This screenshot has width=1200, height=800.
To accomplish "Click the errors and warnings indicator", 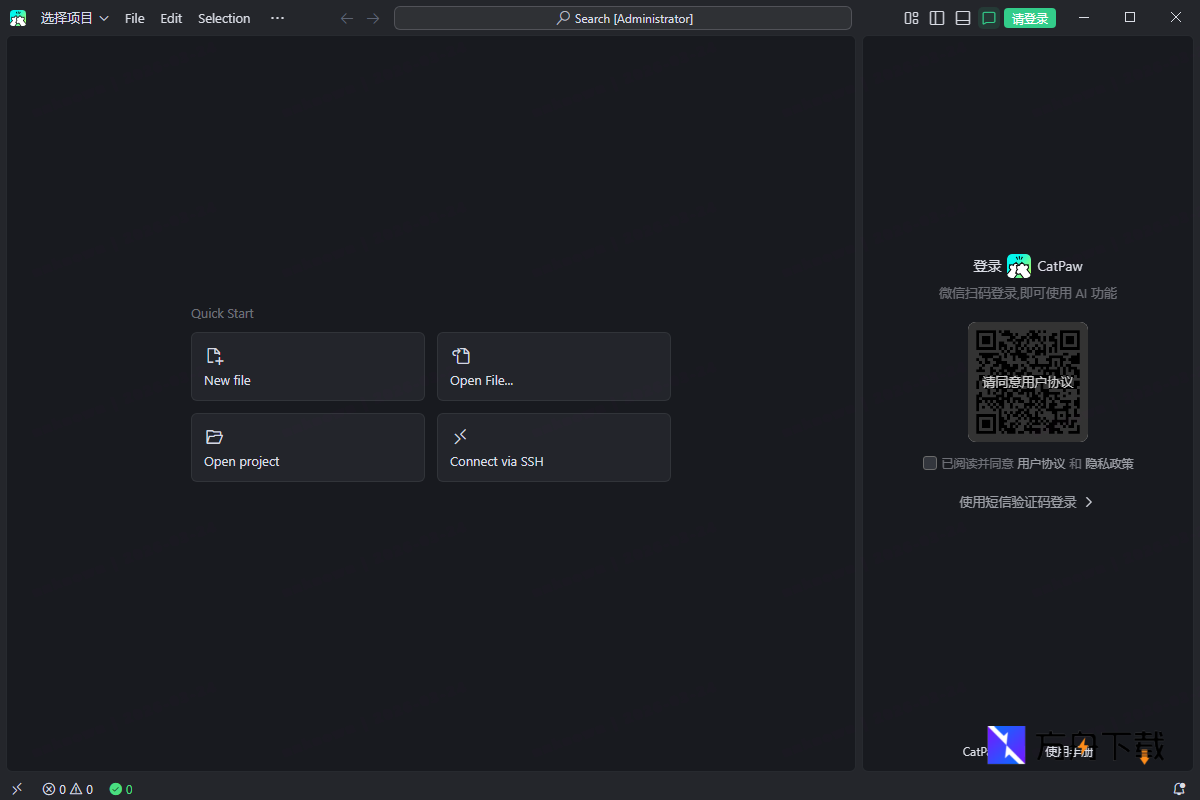I will tap(68, 789).
